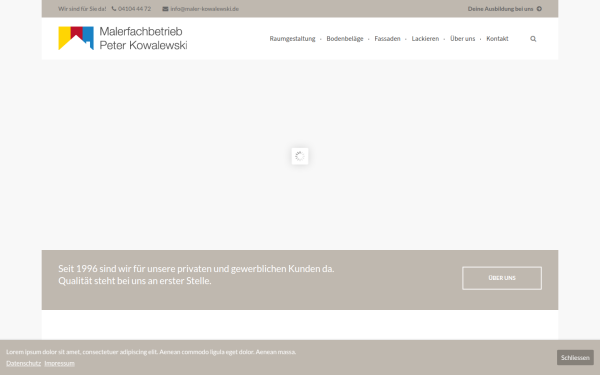Dismiss the cookie banner with Schliessen
The width and height of the screenshot is (600, 375).
point(575,357)
